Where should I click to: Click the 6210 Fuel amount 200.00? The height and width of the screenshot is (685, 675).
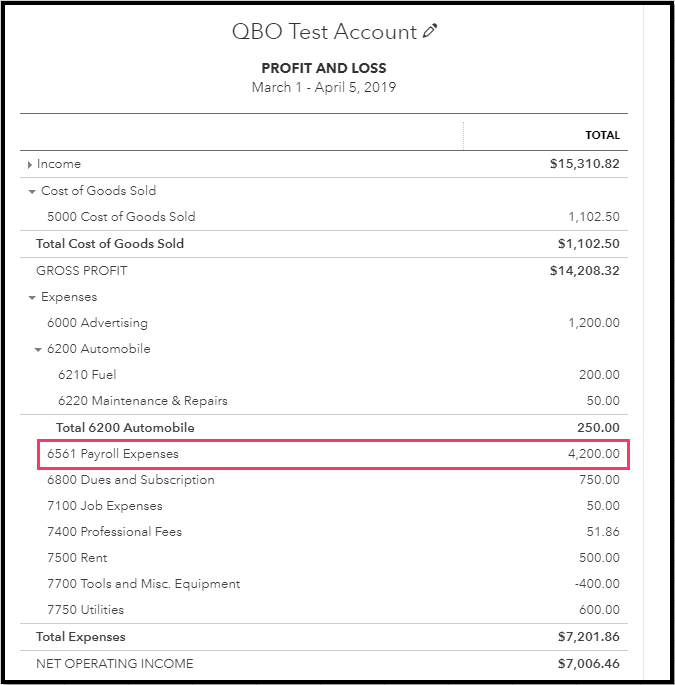pos(599,375)
